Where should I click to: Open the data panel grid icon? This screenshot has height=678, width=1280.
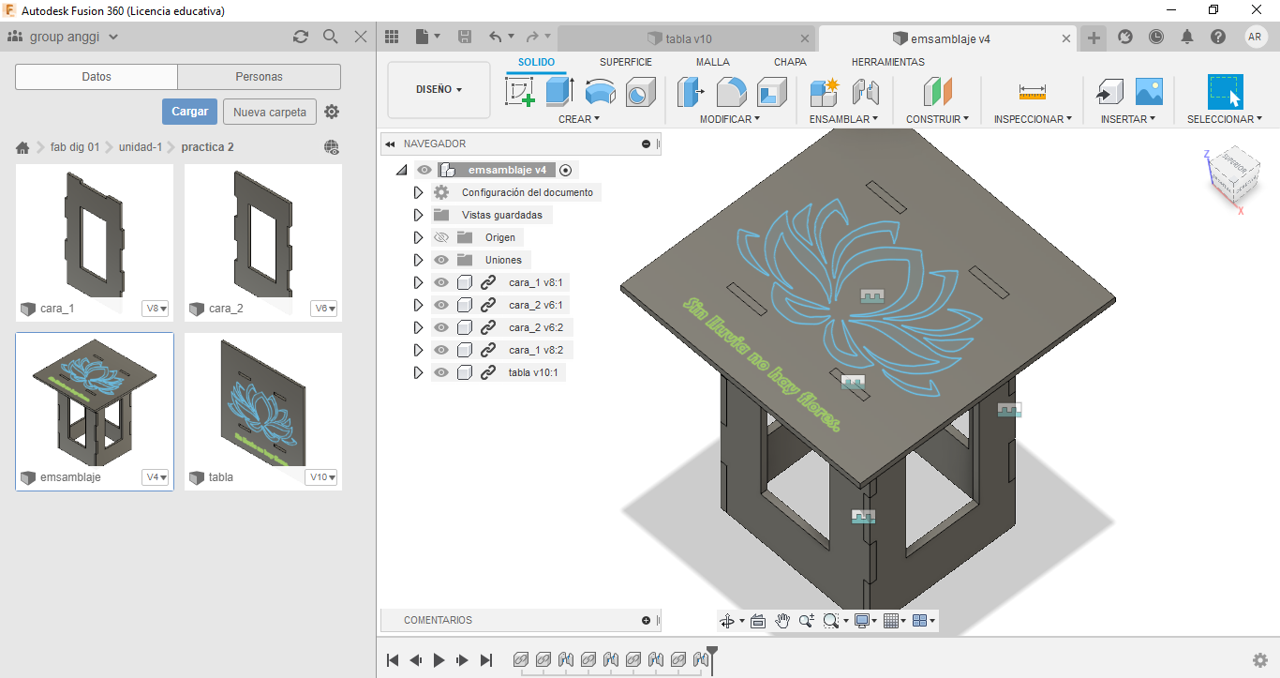point(392,37)
